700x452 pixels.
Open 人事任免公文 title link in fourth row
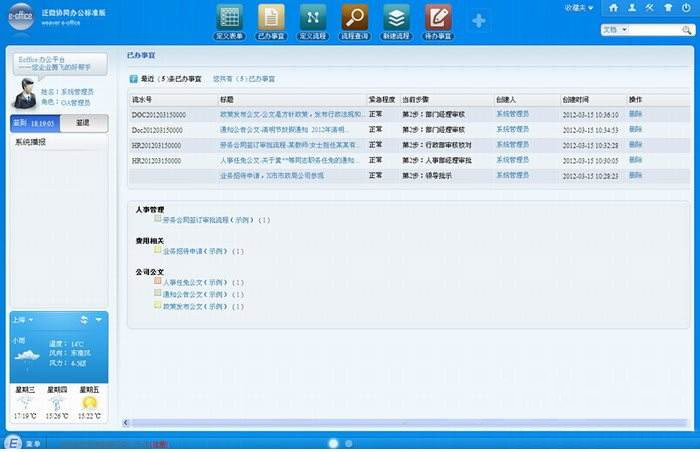[290, 160]
